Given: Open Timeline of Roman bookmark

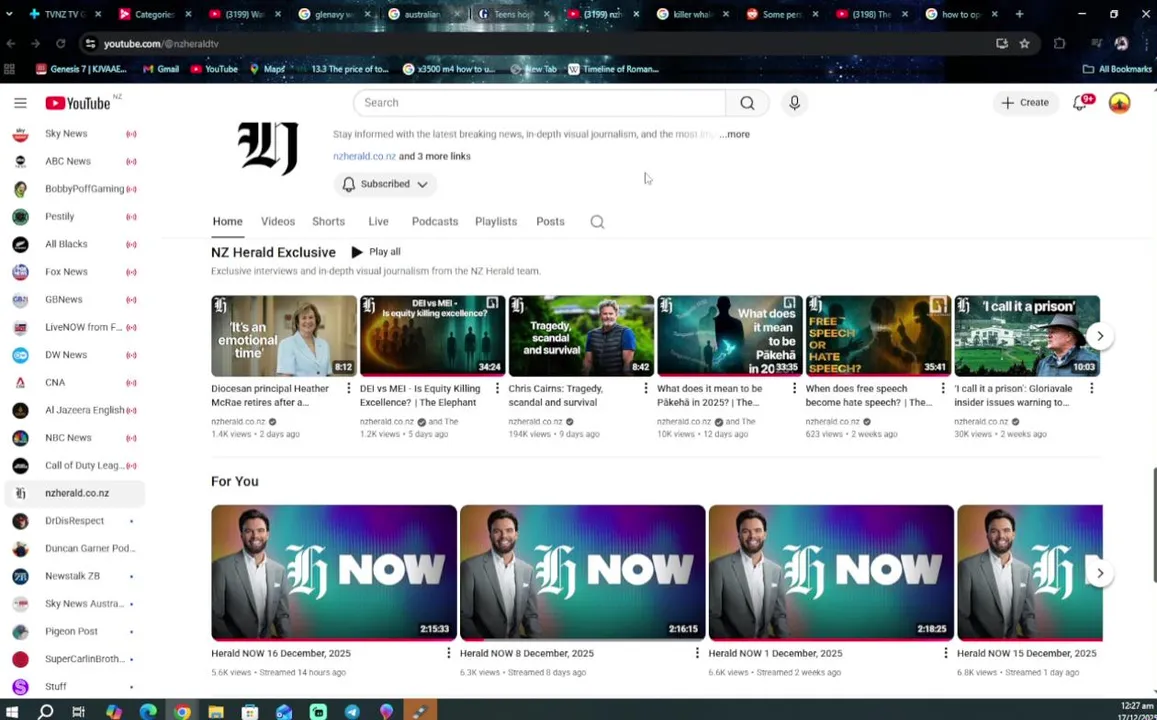Looking at the screenshot, I should pos(612,69).
